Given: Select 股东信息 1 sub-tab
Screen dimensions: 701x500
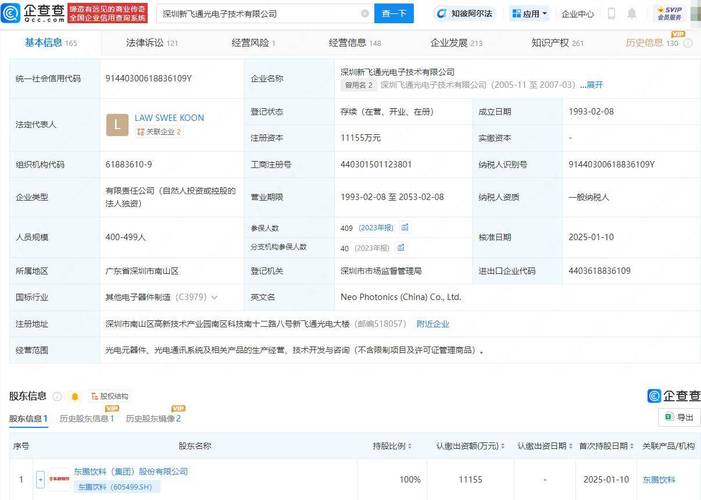Looking at the screenshot, I should (x=28, y=419).
